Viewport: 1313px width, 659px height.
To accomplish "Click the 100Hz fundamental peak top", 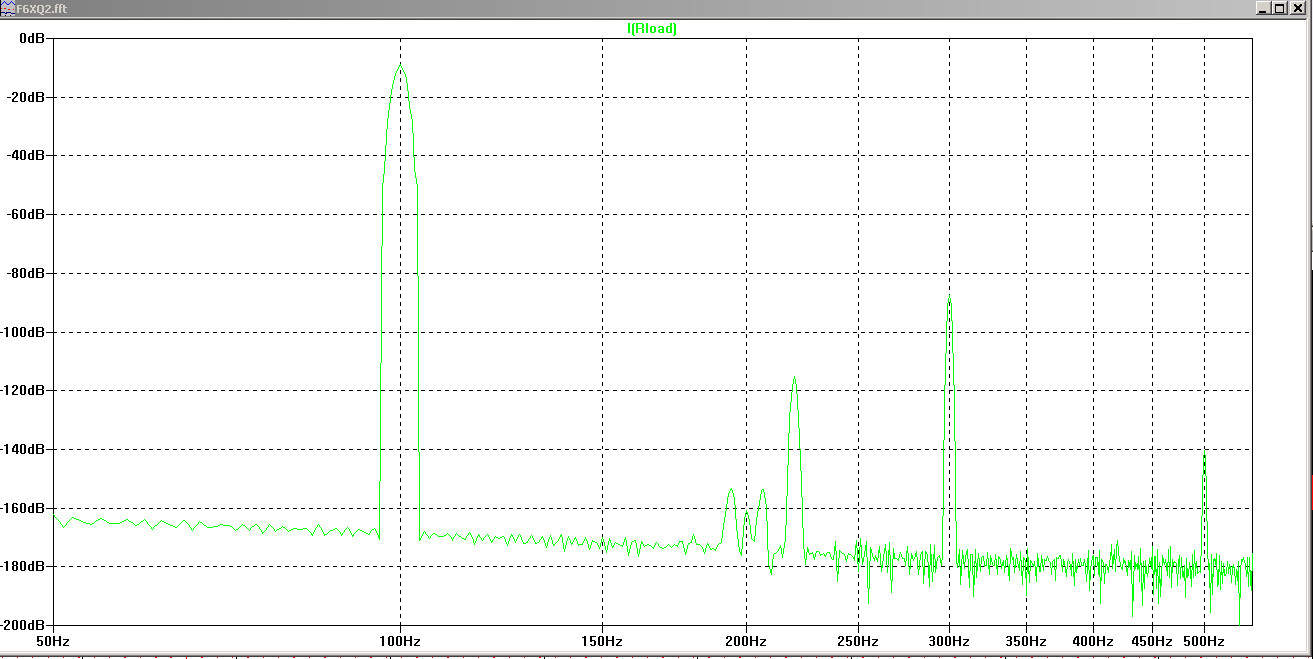I will 400,65.
